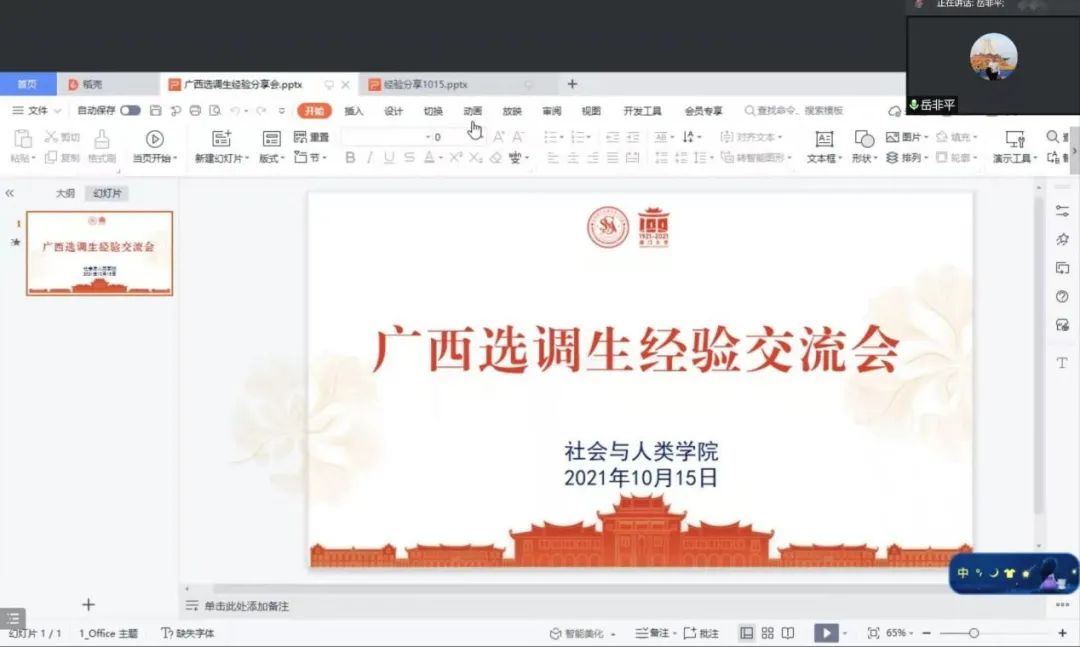The image size is (1080, 647).
Task: Click the 形状 shapes icon
Action: [864, 139]
